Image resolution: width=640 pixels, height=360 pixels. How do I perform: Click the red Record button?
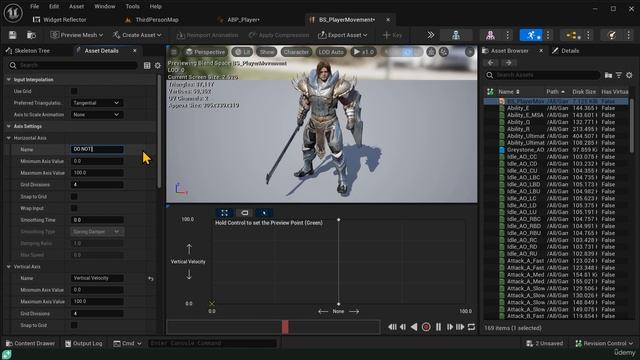[x=426, y=327]
